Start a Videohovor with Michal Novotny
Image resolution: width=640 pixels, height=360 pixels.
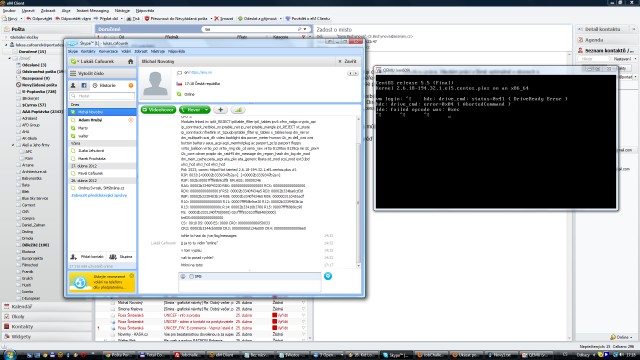158,110
